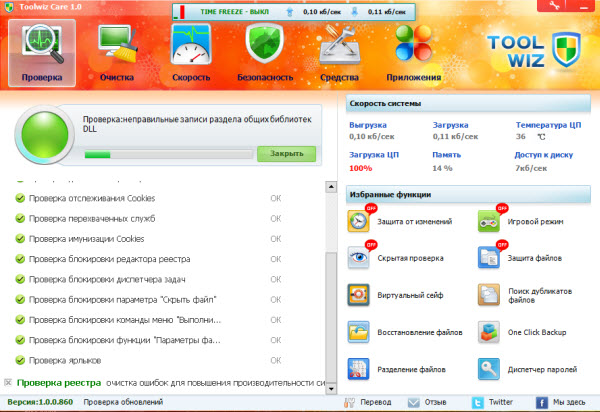Screen dimensions: 600x412
Task: Launch Игровой режим gamepad icon
Action: [x=489, y=221]
